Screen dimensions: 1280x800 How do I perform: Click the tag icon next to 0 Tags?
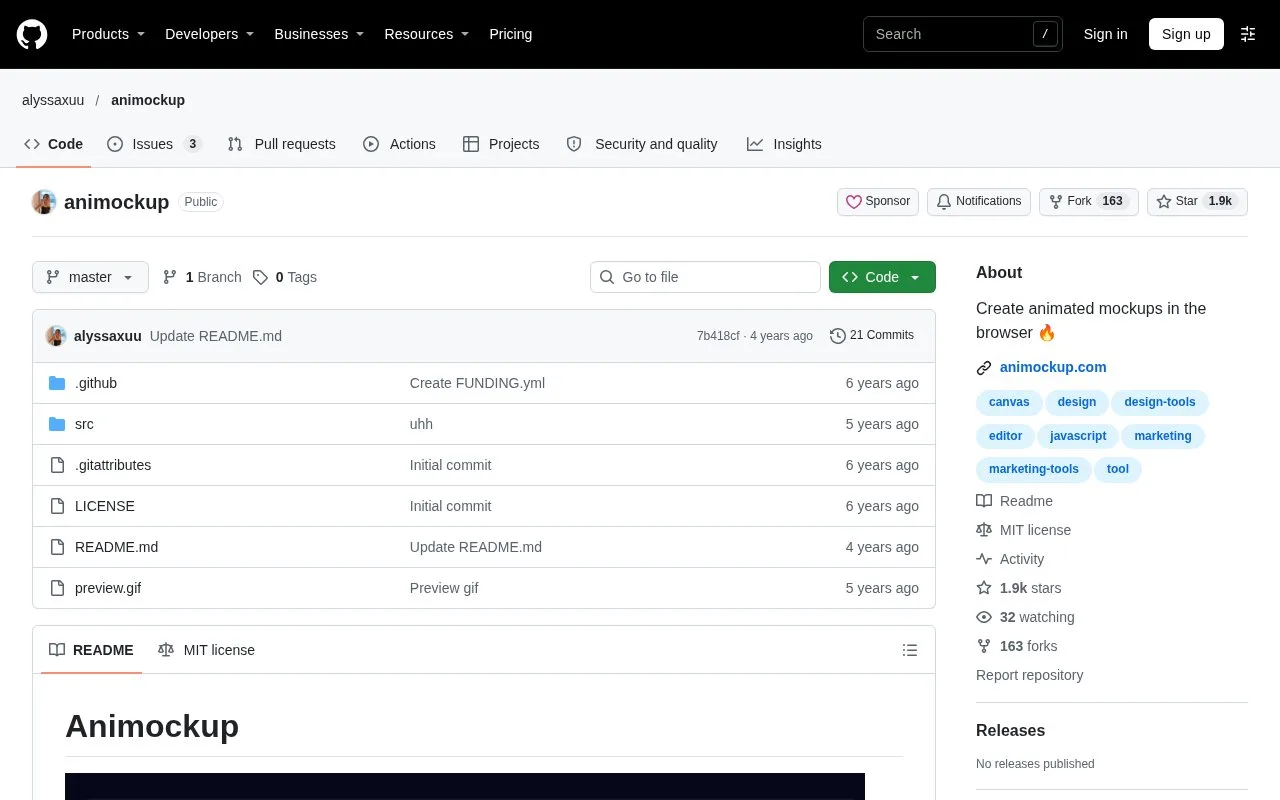pyautogui.click(x=260, y=277)
